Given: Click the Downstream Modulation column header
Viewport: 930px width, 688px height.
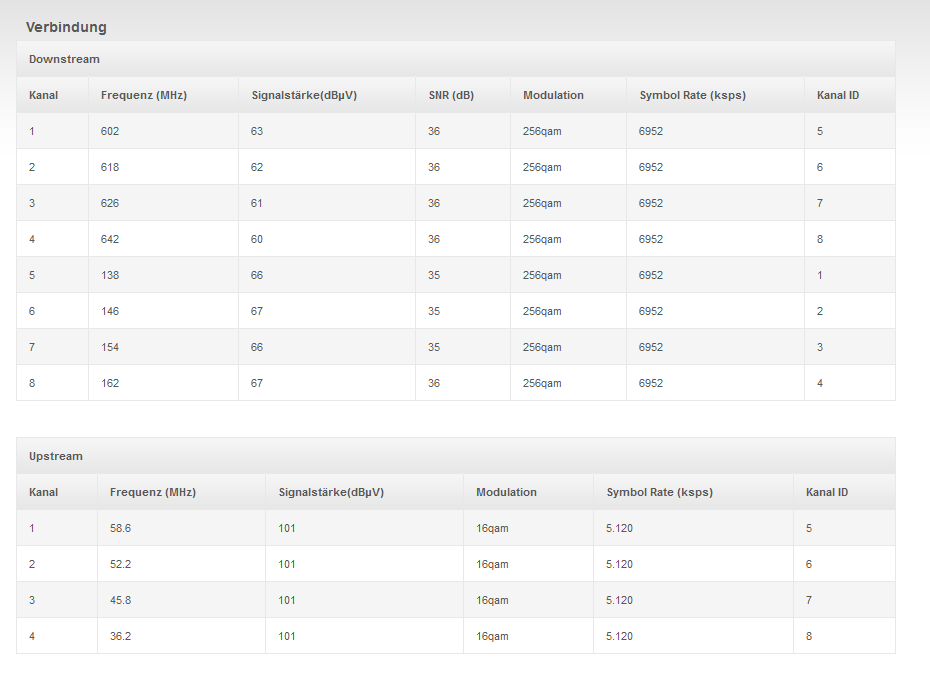Looking at the screenshot, I should [553, 95].
